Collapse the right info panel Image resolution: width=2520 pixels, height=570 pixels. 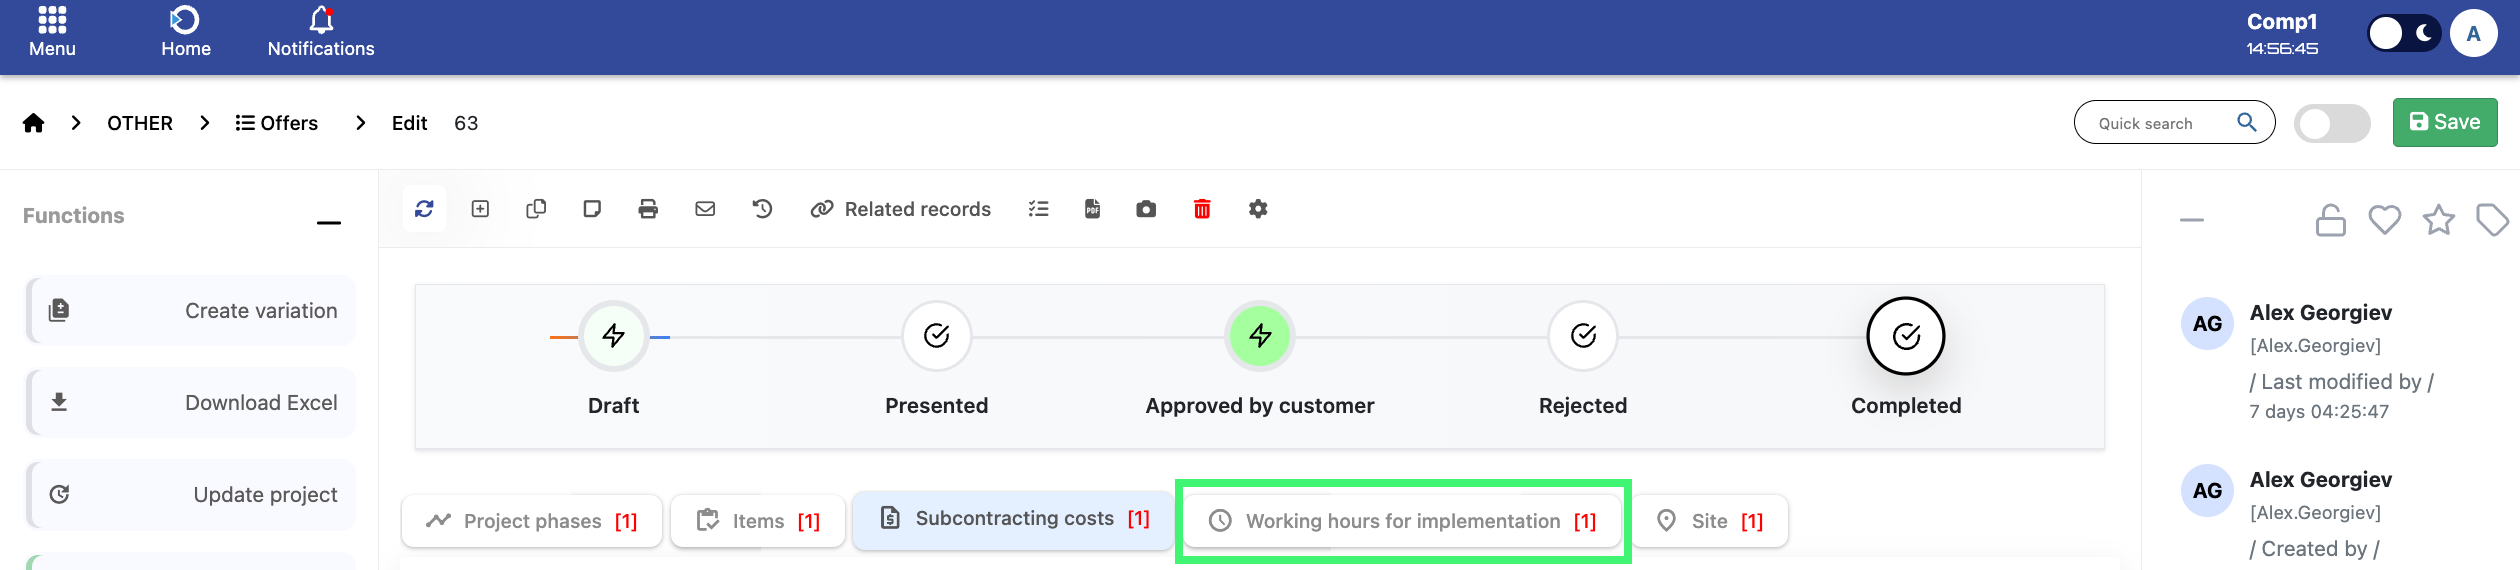tap(2192, 220)
